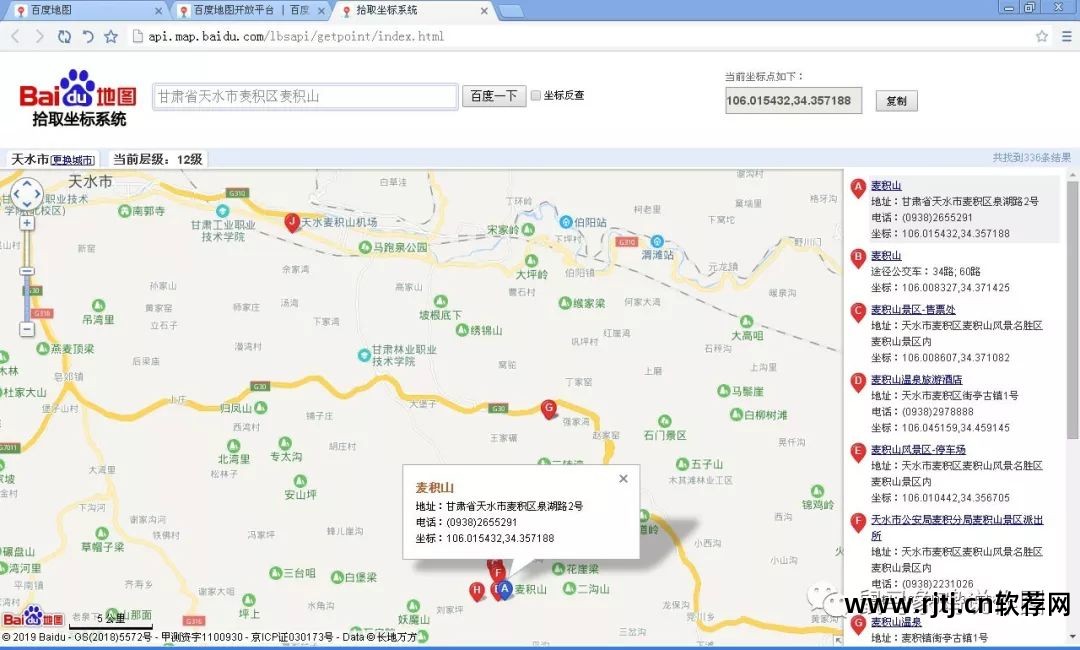
Task: Zoom out map with minus button
Action: pyautogui.click(x=27, y=330)
